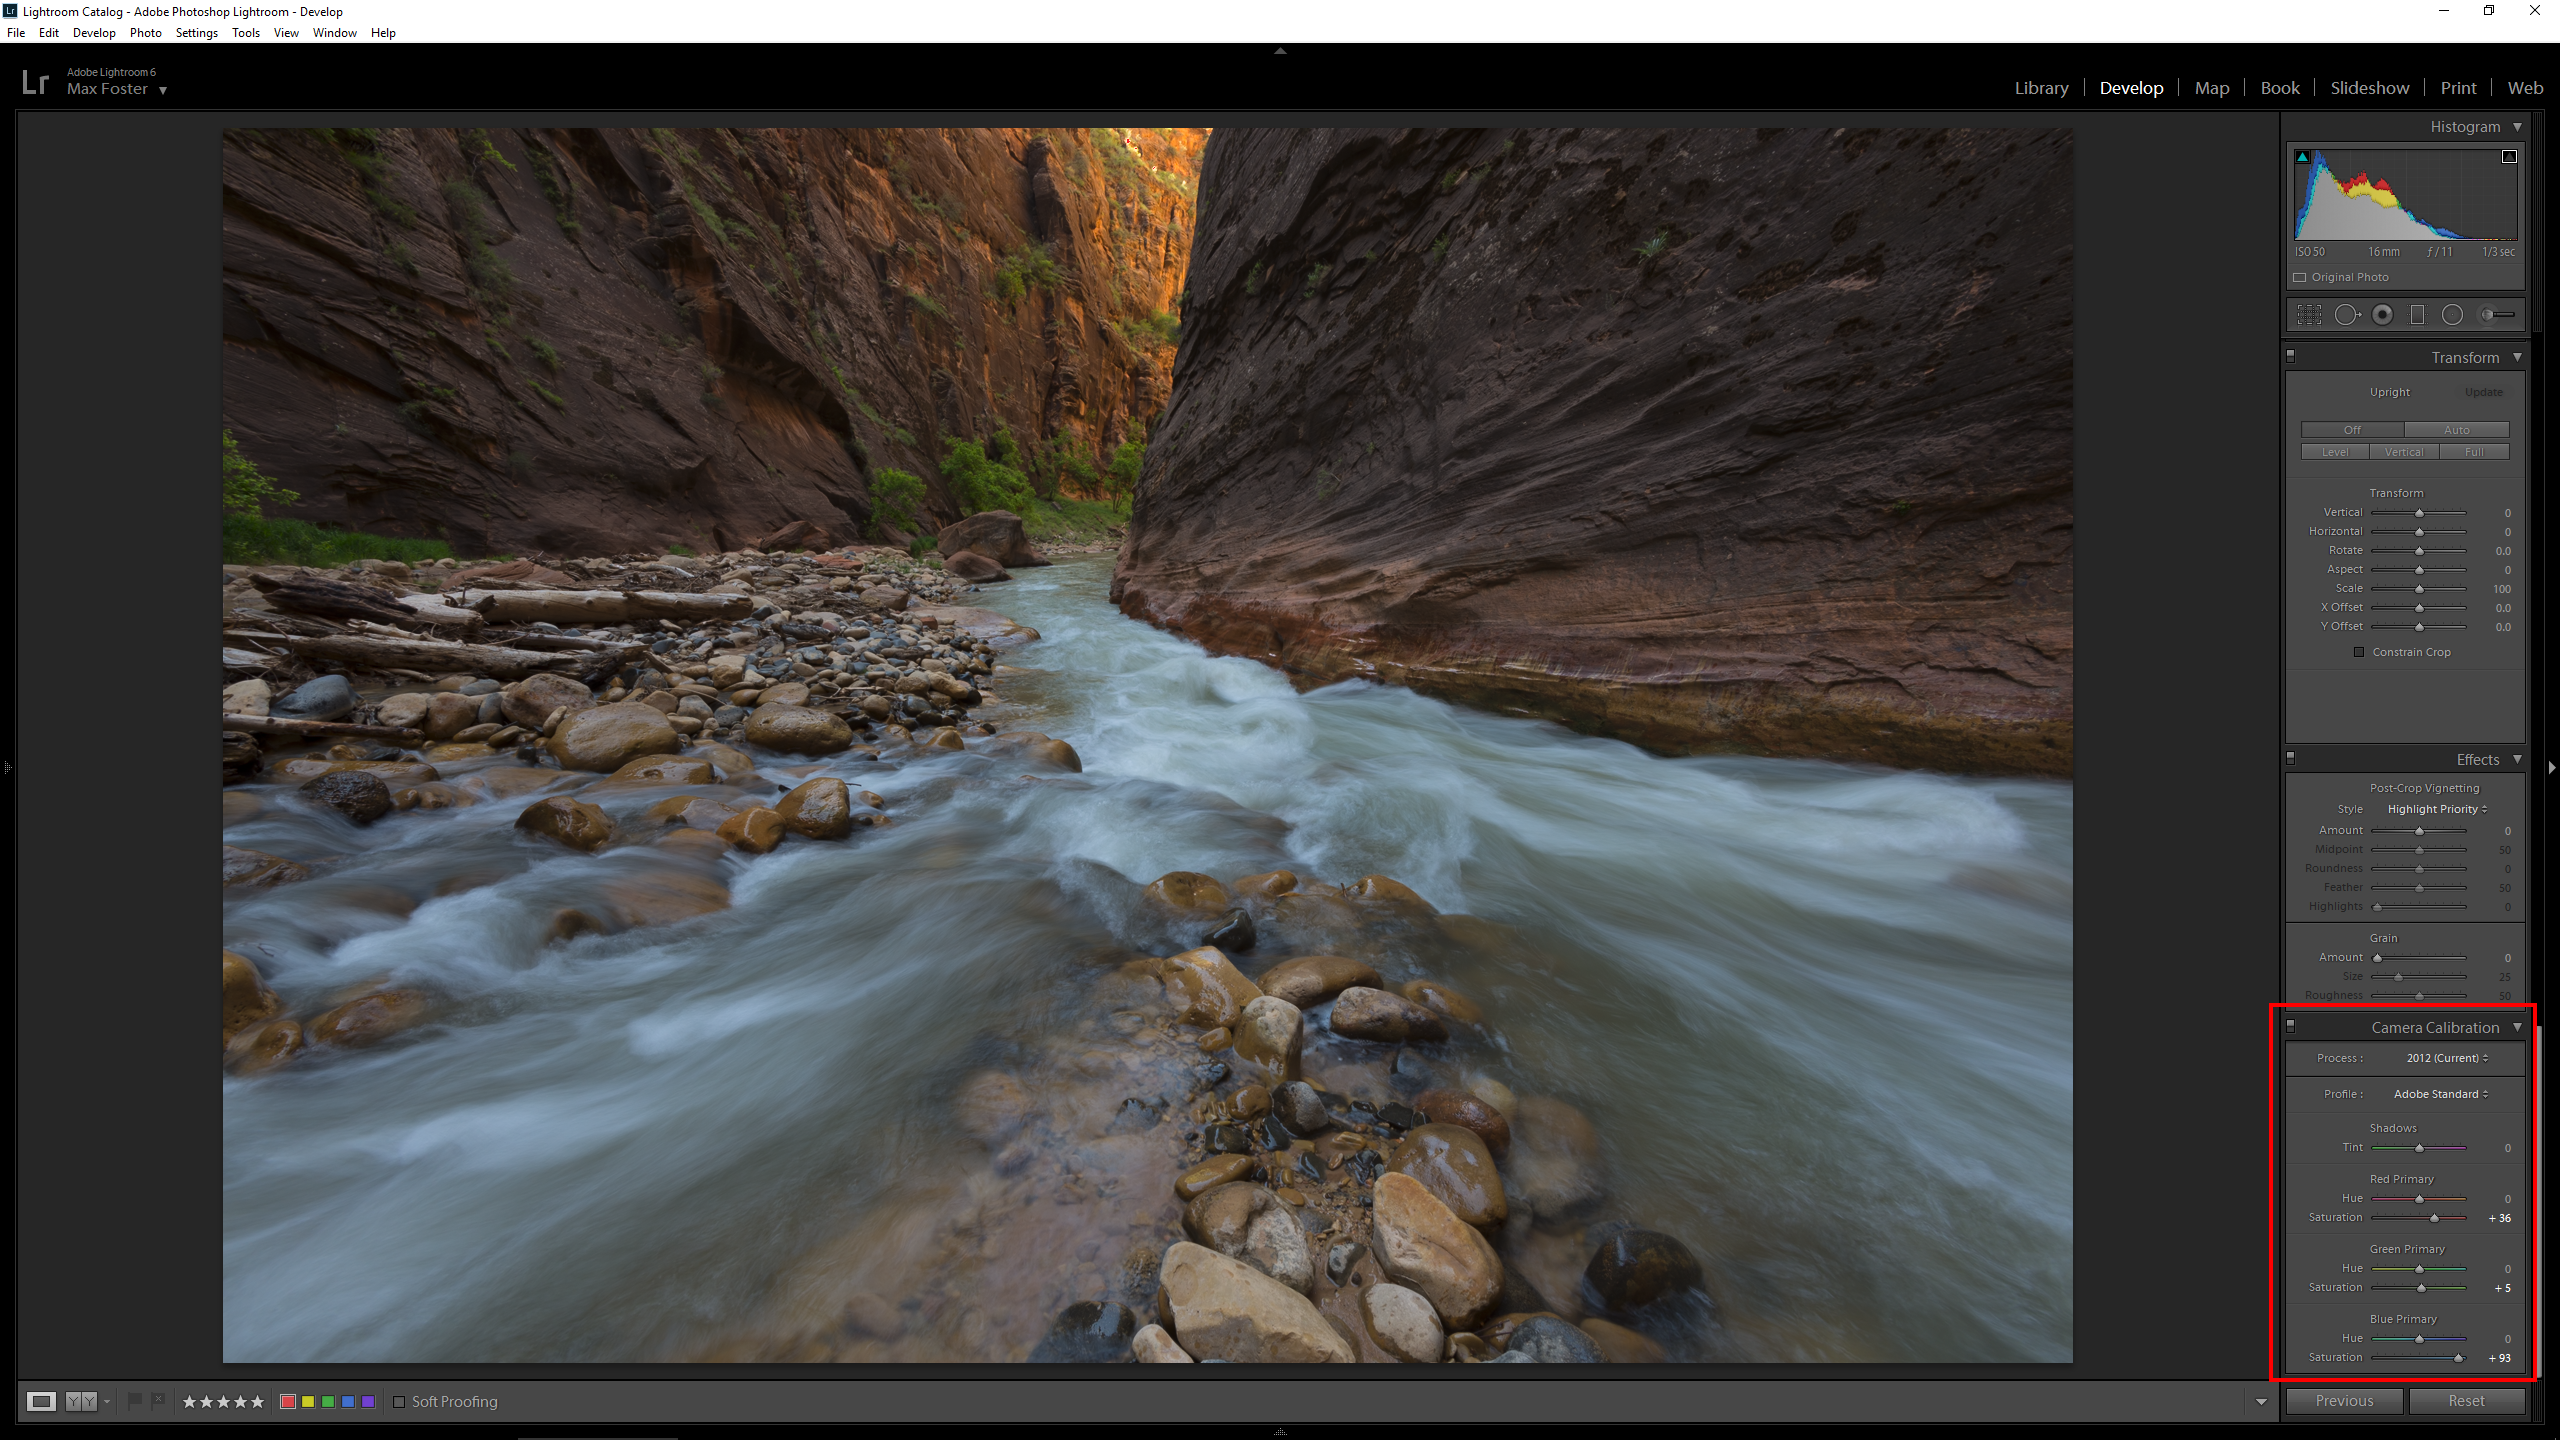Toggle the Camera Calibration panel switch
2560x1440 pixels.
coord(2291,1026)
